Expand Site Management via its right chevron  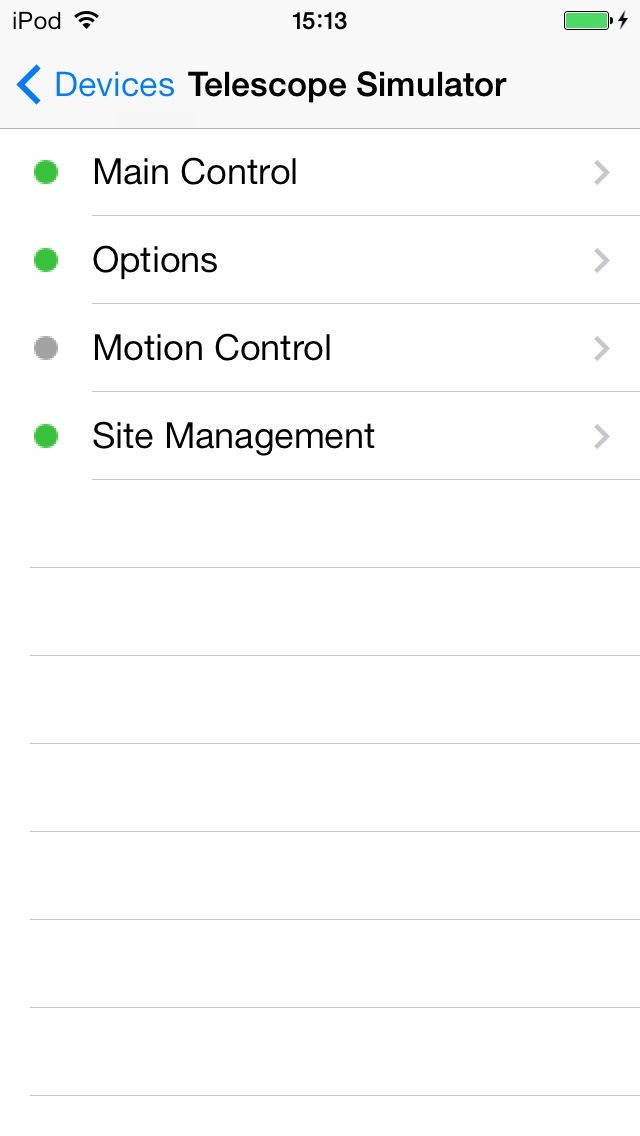point(601,437)
